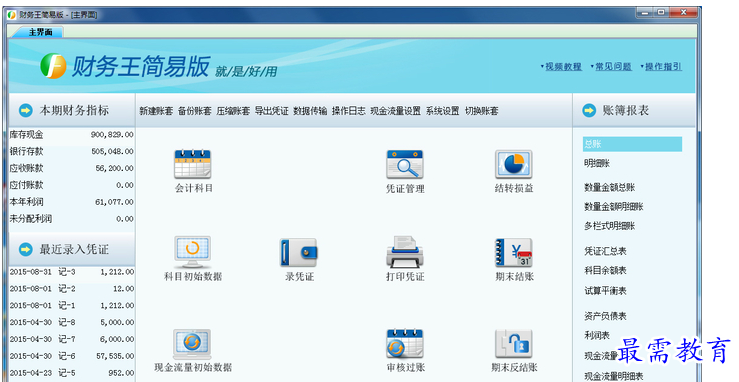Open 试算平衡表 report

[606, 291]
